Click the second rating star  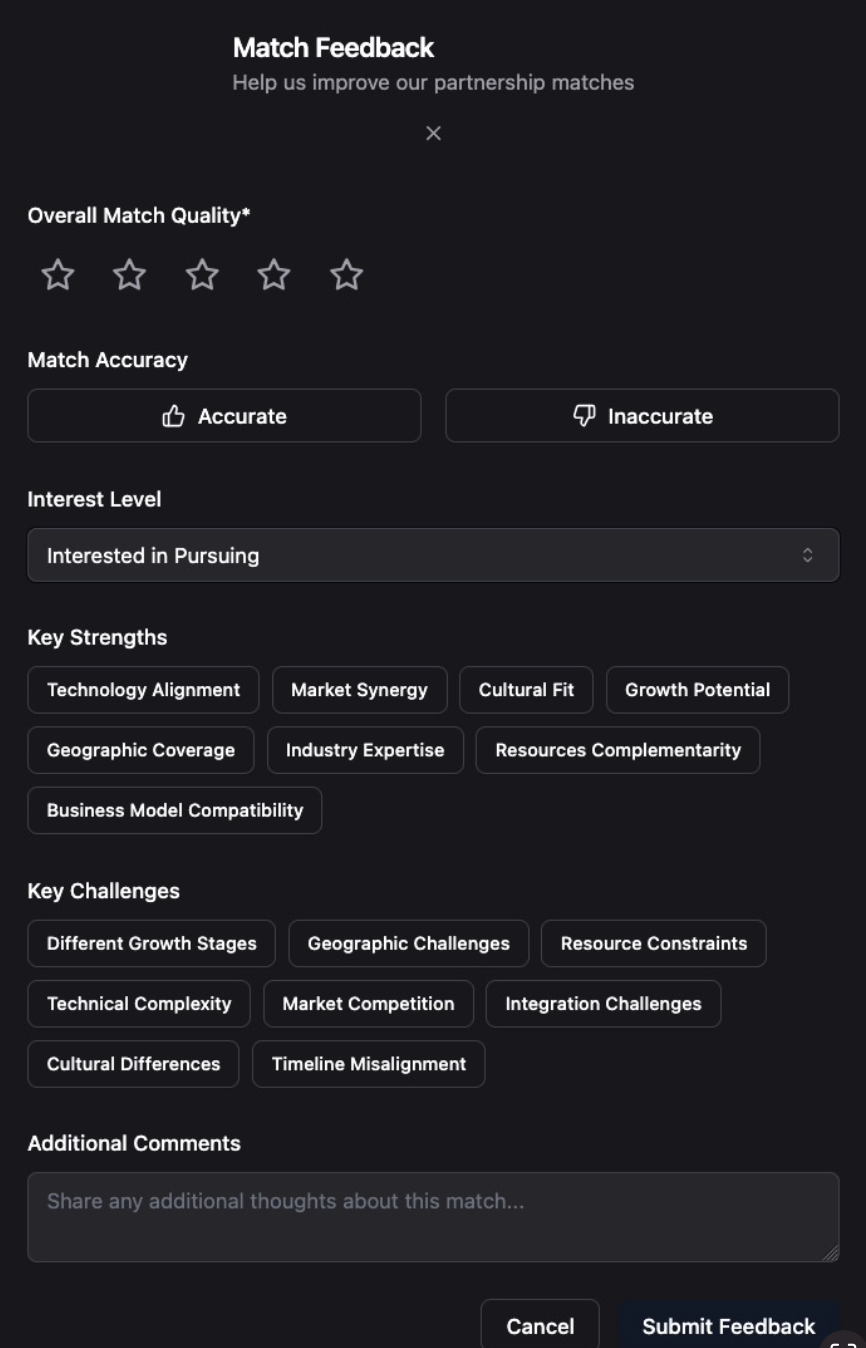(x=130, y=275)
